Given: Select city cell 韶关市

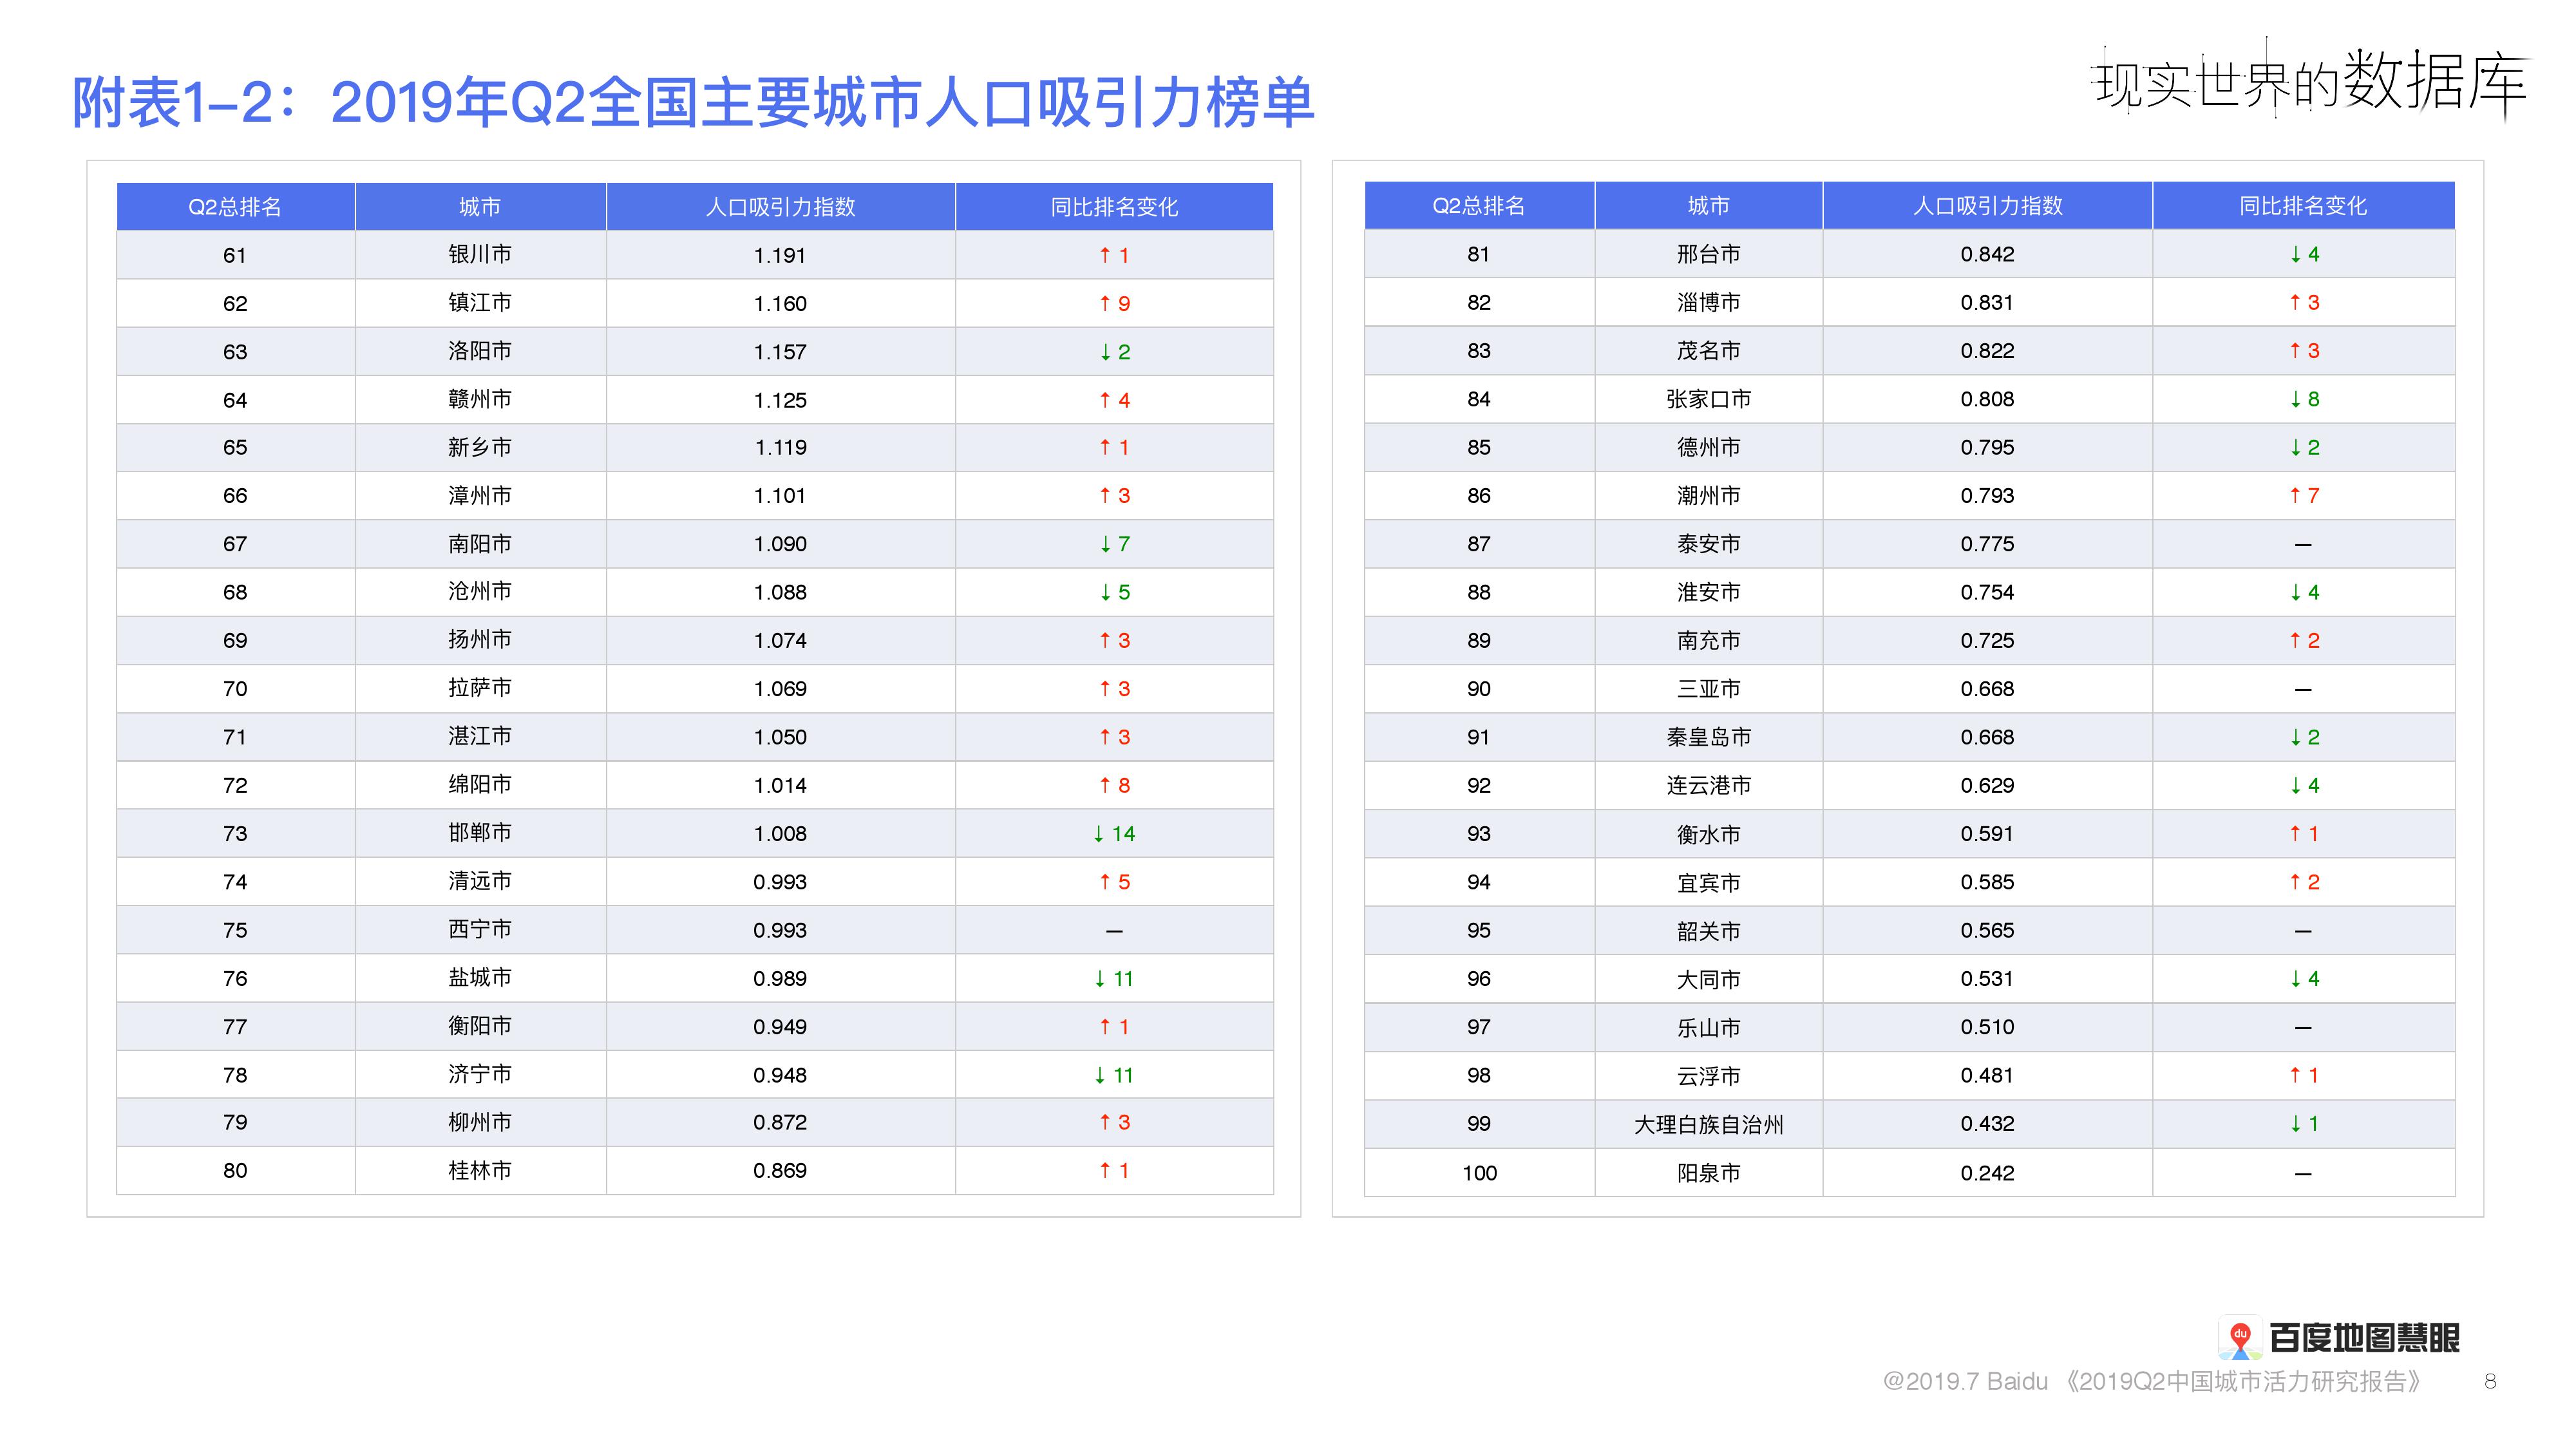Looking at the screenshot, I should point(1708,930).
